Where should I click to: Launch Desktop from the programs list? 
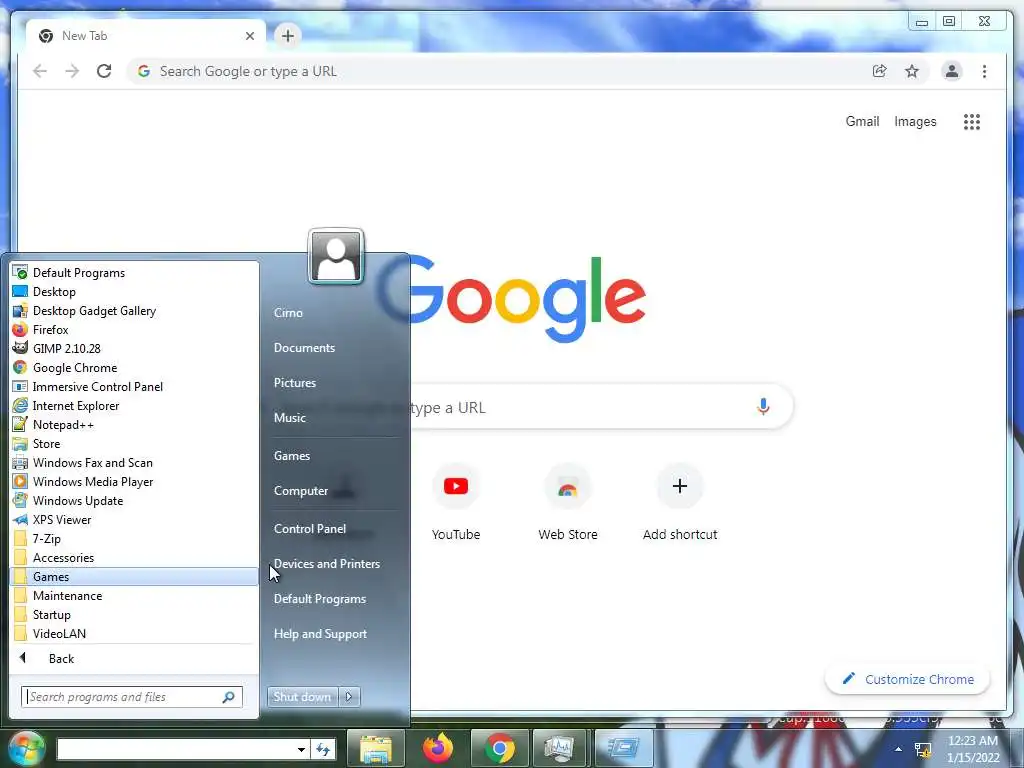135,292
